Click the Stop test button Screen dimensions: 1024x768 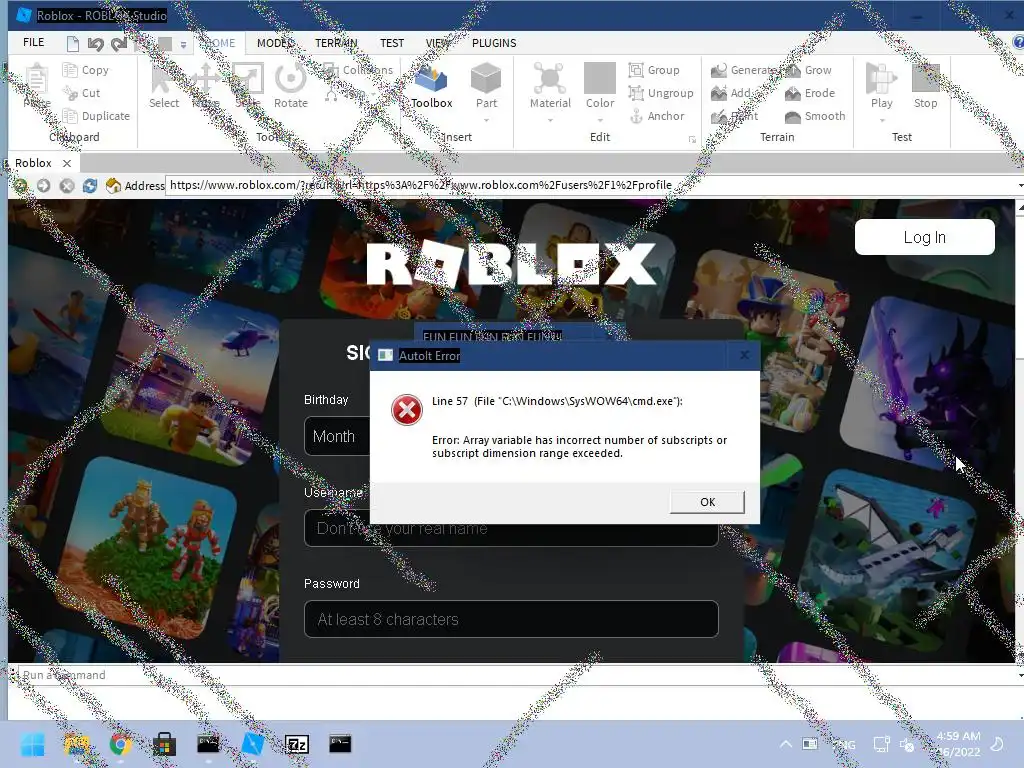pyautogui.click(x=925, y=86)
